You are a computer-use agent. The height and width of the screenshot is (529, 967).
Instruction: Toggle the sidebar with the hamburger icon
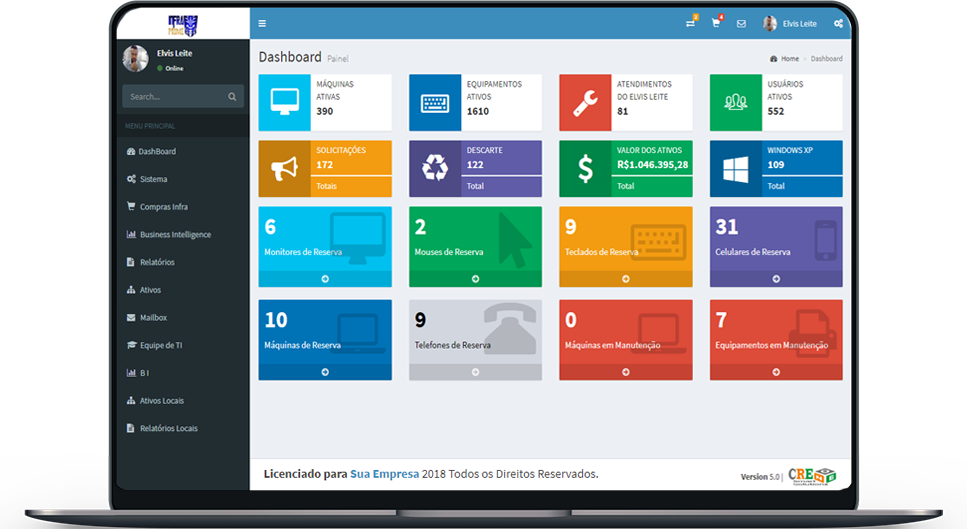[x=262, y=23]
